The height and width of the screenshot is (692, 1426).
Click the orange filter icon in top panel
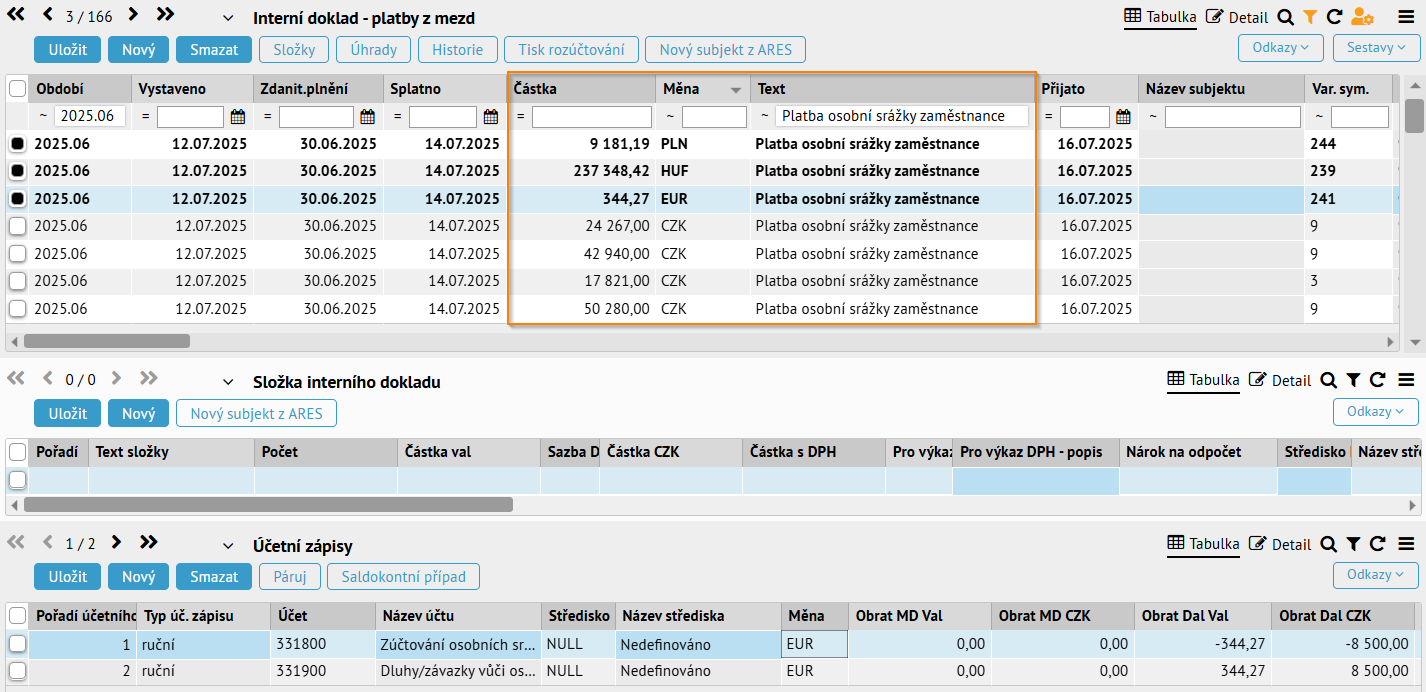point(1310,17)
